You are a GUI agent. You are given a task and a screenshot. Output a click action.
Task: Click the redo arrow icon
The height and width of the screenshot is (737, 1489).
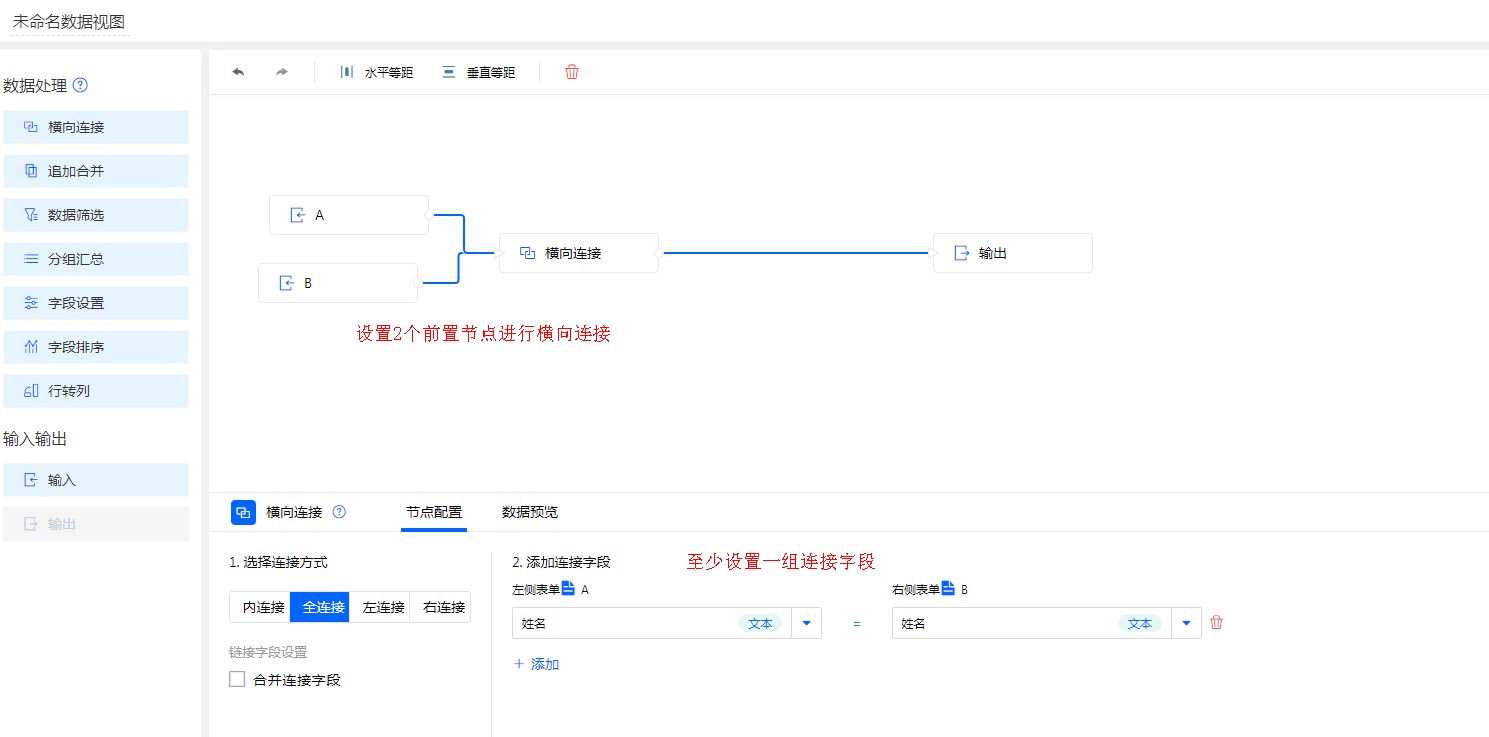(x=282, y=72)
